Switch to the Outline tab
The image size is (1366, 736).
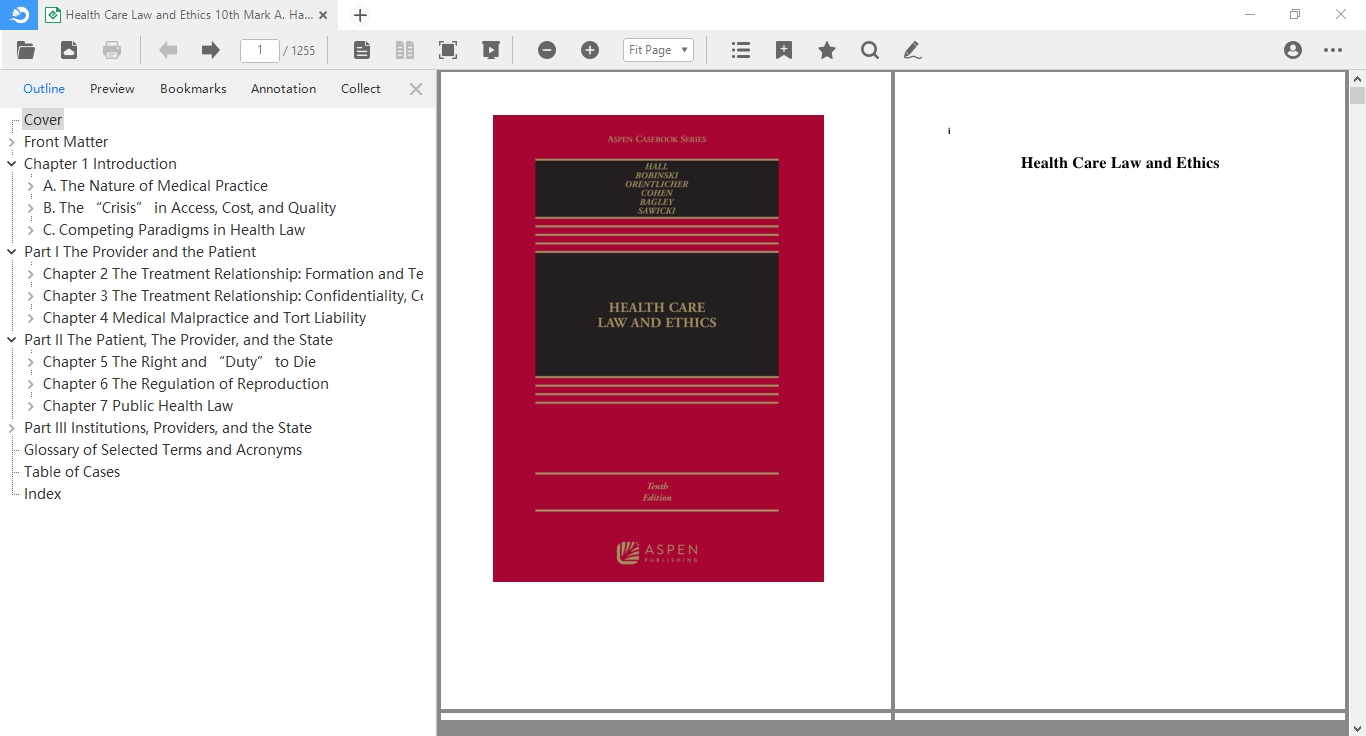click(x=44, y=89)
